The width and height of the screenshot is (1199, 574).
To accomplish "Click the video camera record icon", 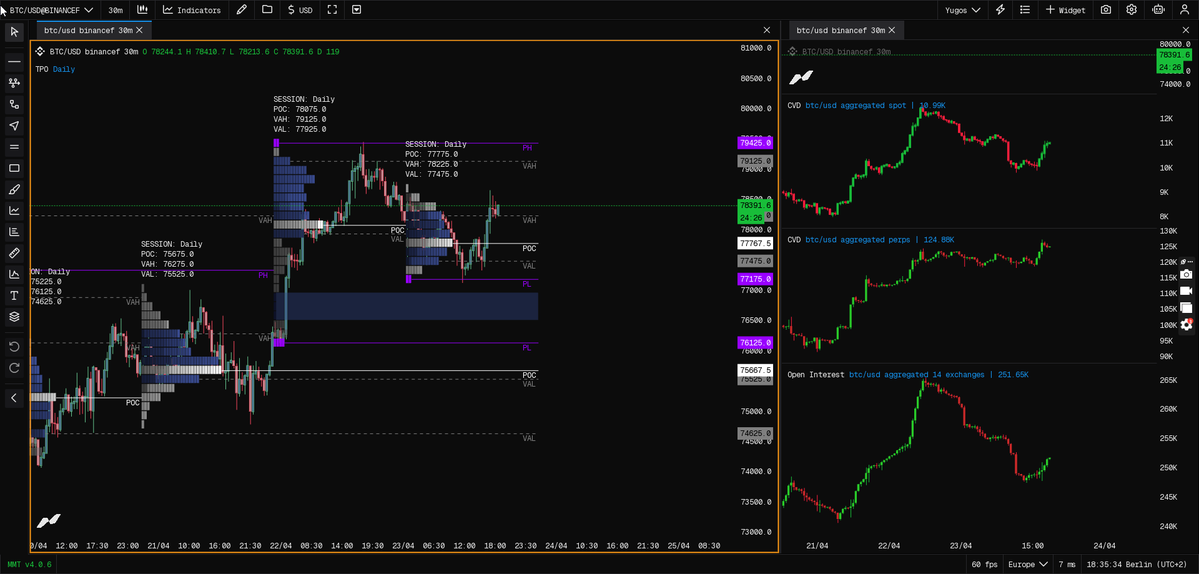I will coord(1186,291).
